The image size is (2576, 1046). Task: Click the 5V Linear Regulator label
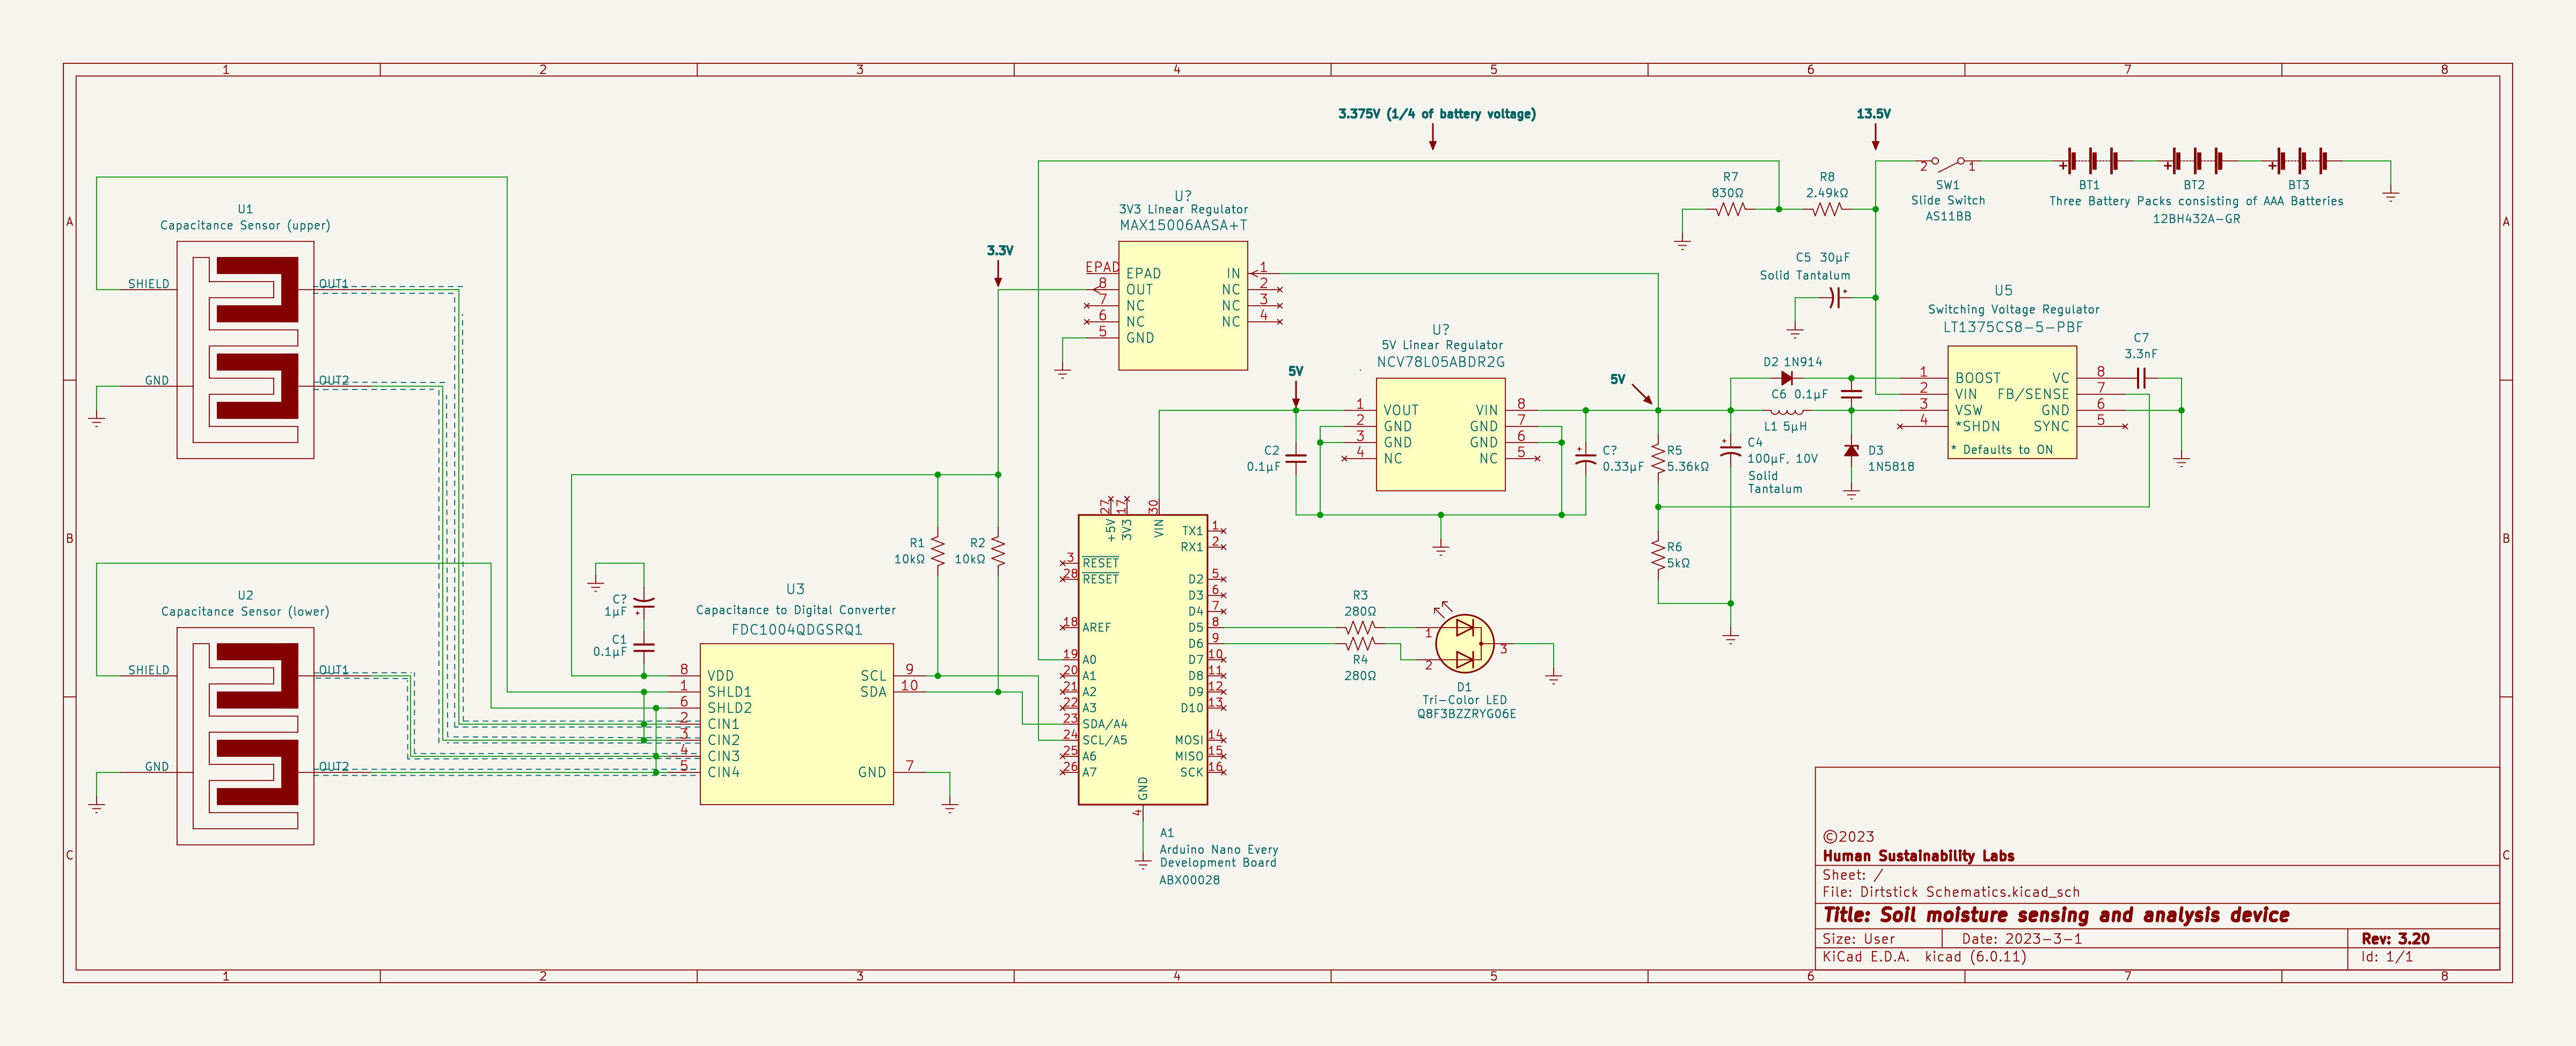coord(1442,345)
